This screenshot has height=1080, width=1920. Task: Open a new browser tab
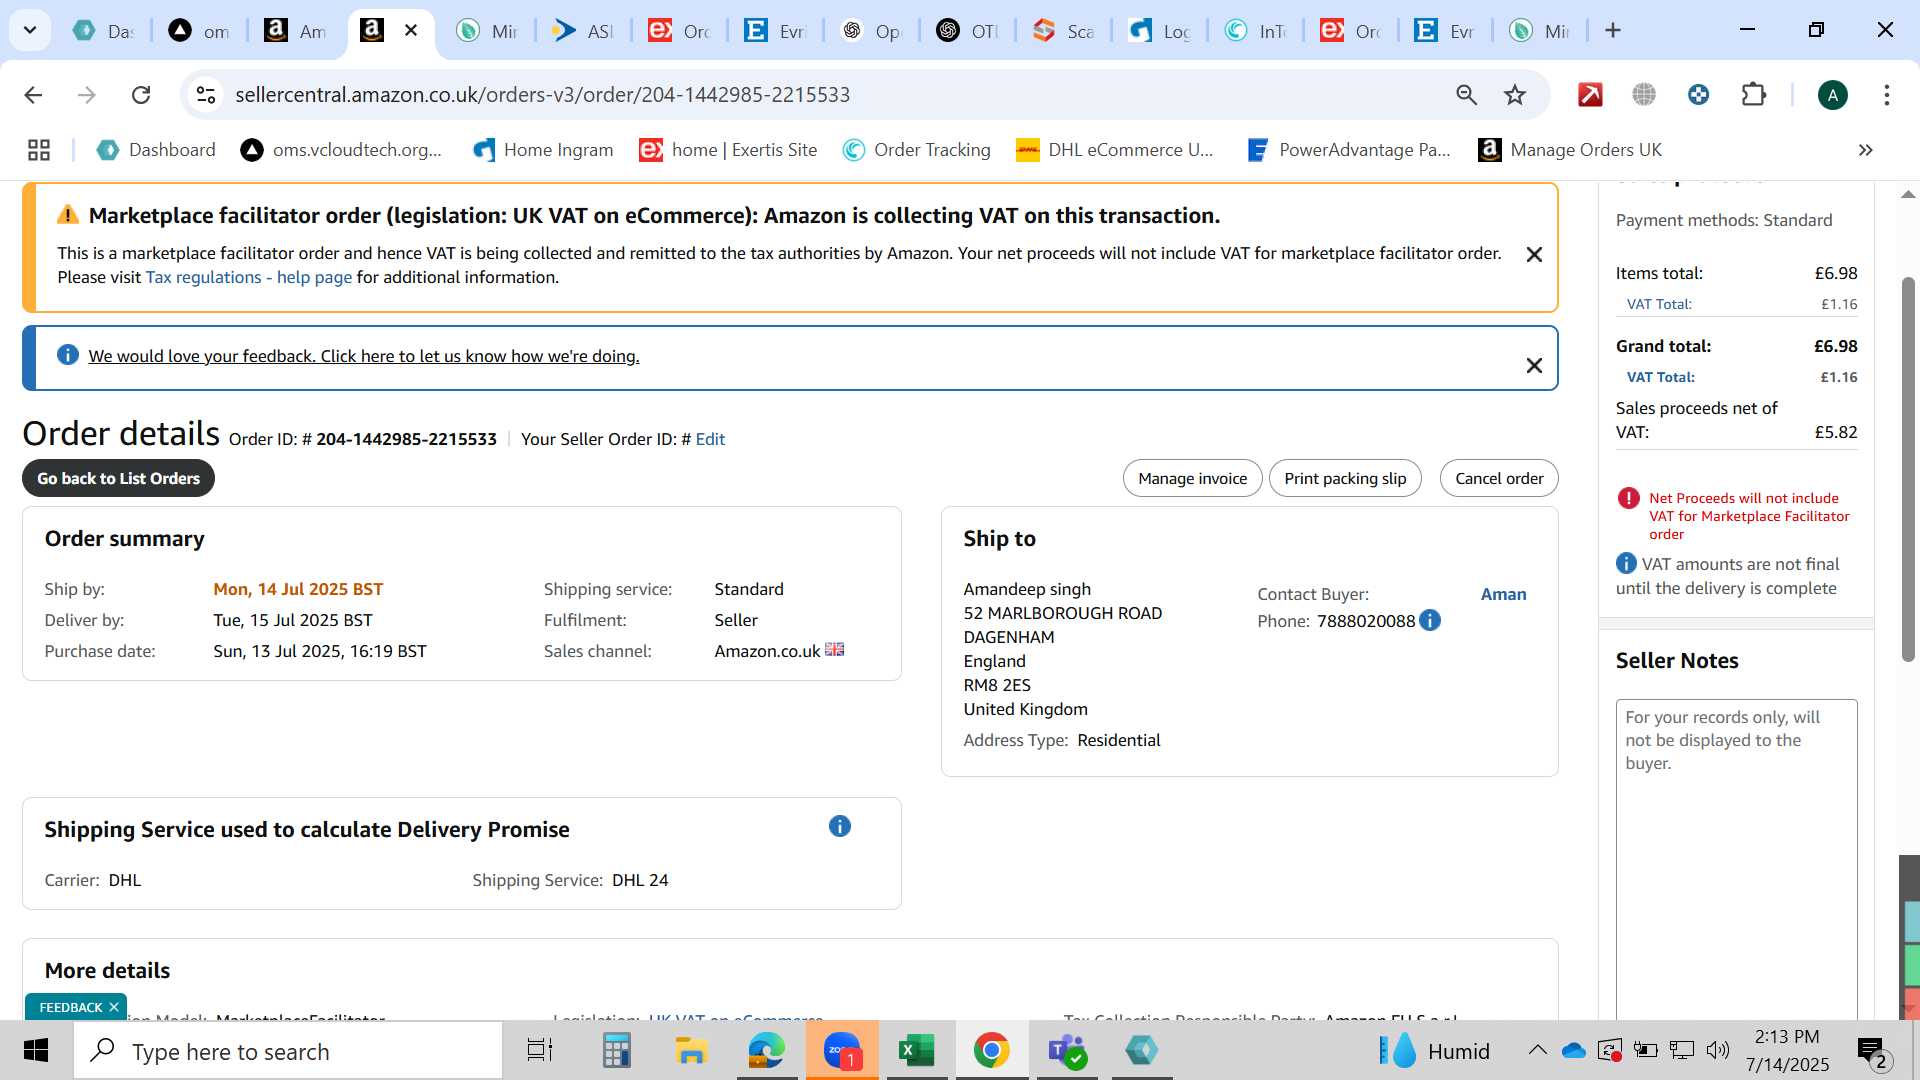click(x=1612, y=30)
